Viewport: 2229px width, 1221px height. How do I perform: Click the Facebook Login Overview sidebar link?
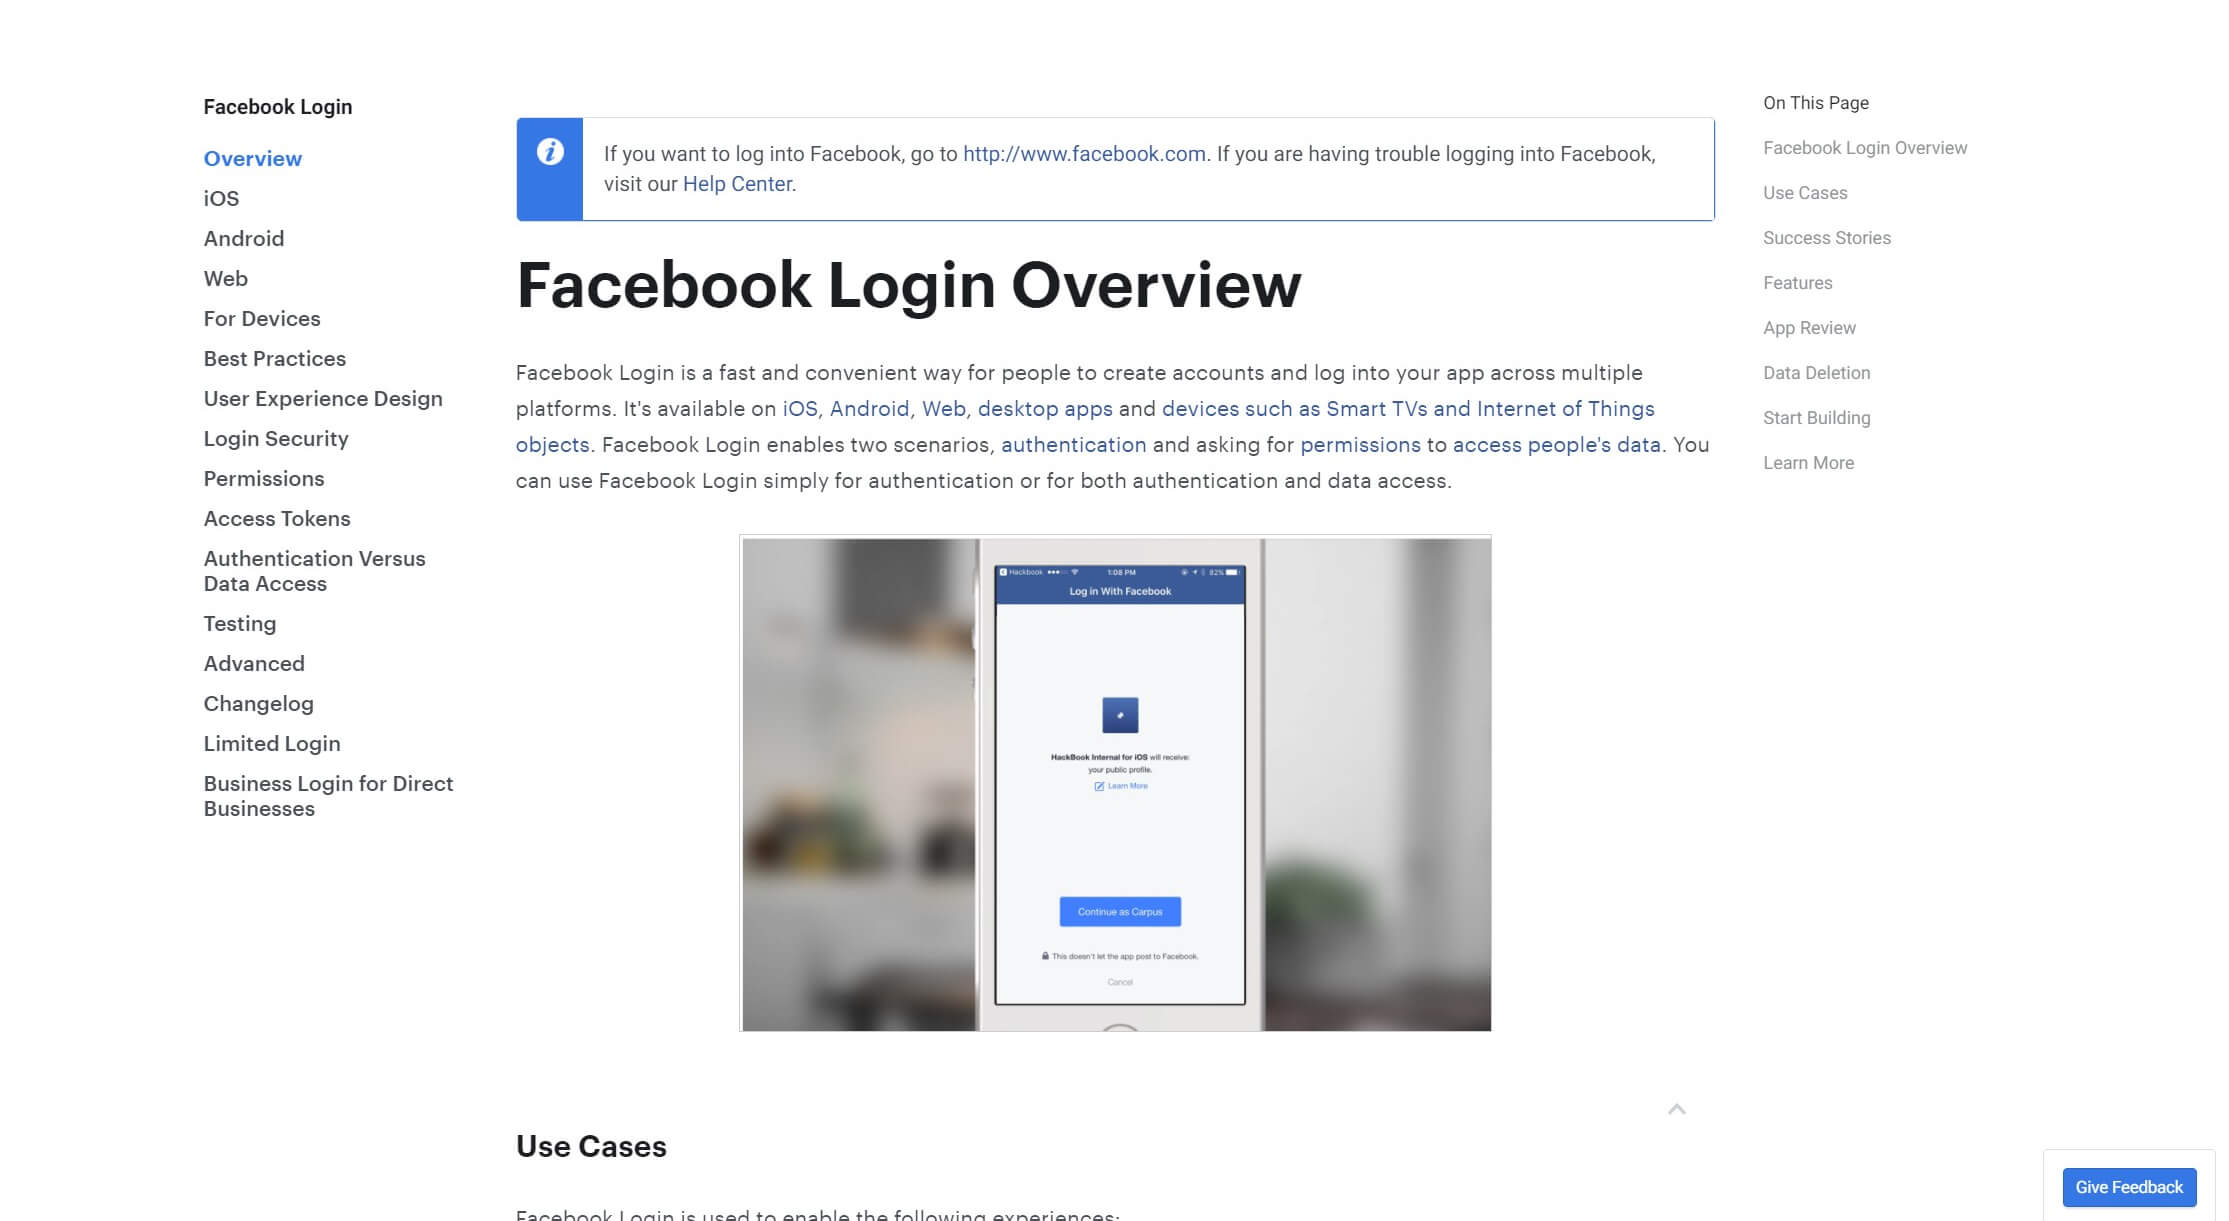pos(1864,147)
